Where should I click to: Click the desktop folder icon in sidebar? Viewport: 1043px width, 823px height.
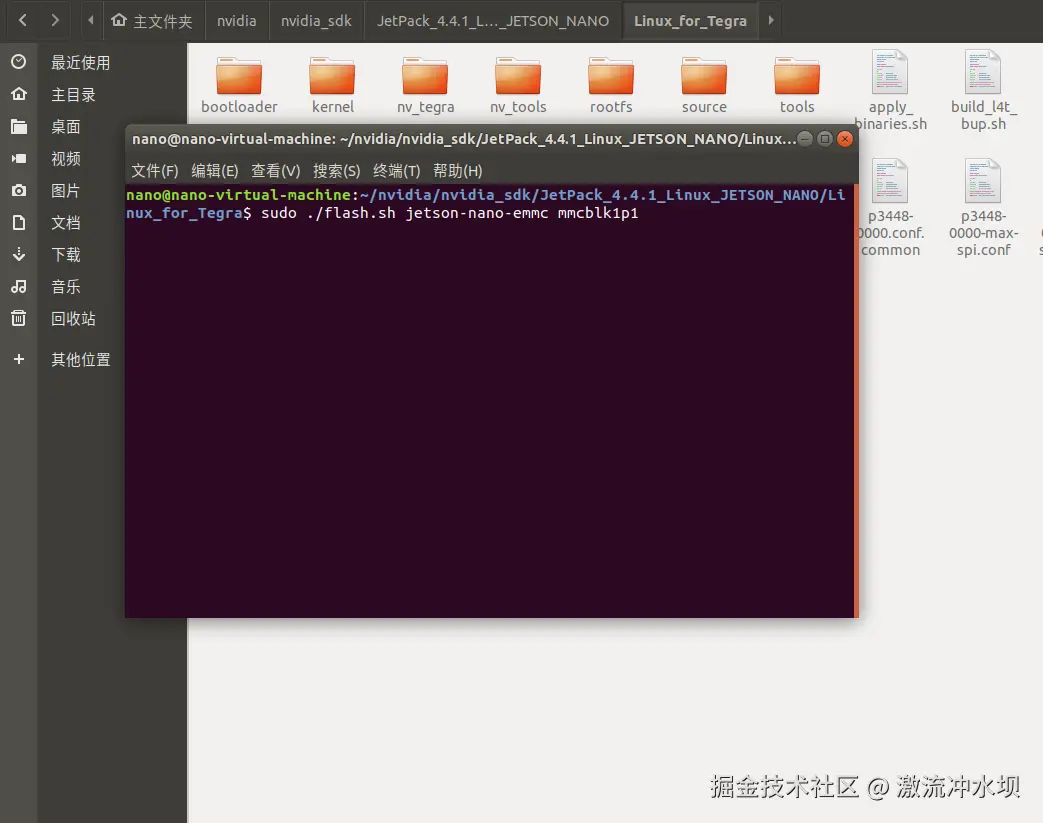[19, 126]
